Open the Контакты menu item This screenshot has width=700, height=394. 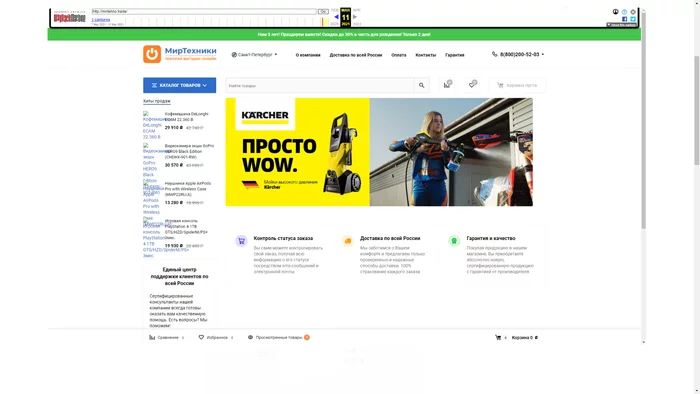425,55
